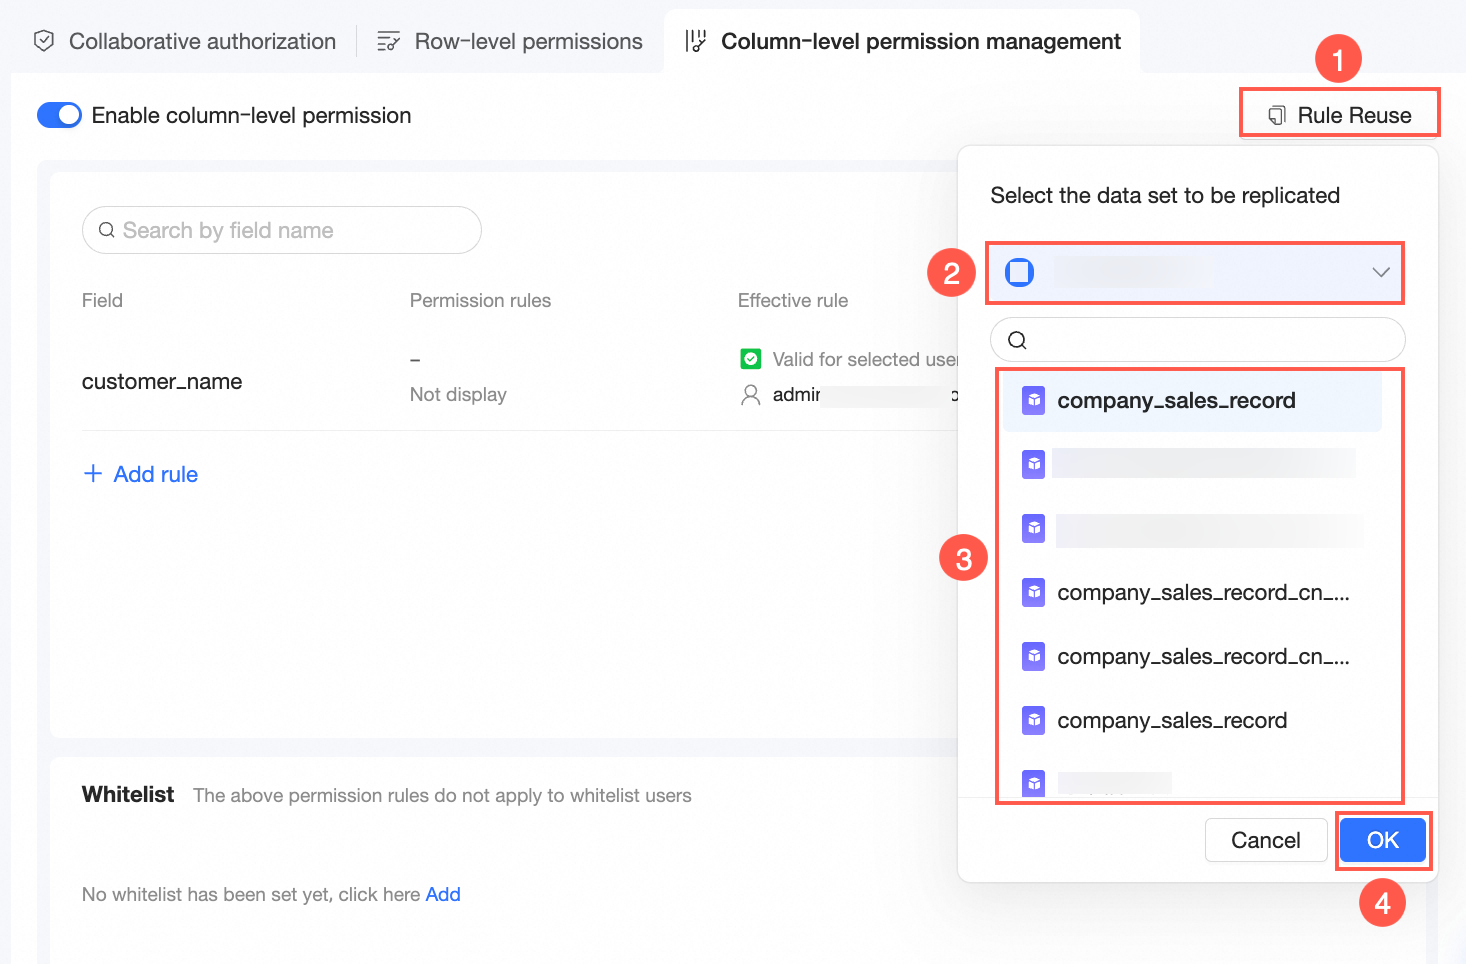Choose first company_sales_record_cn dataset option
Screen dimensions: 1466x964
click(x=1202, y=593)
